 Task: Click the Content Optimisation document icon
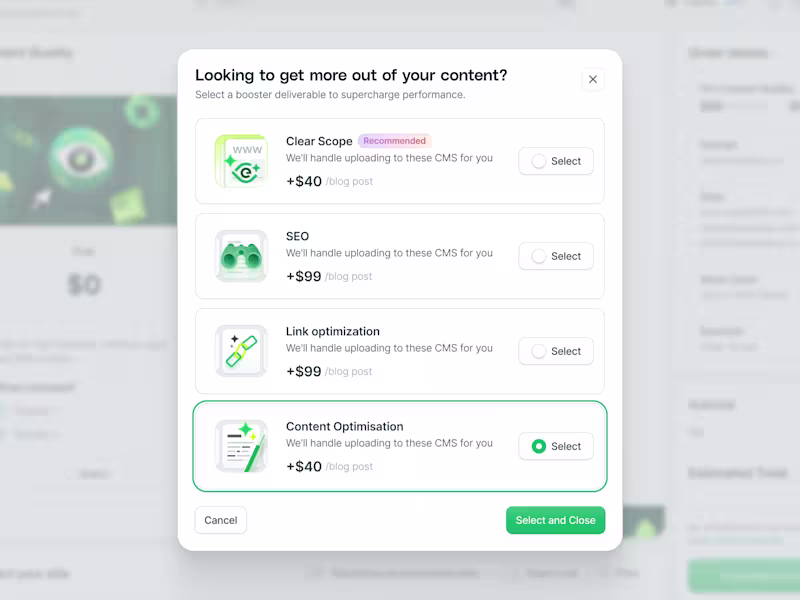(241, 446)
